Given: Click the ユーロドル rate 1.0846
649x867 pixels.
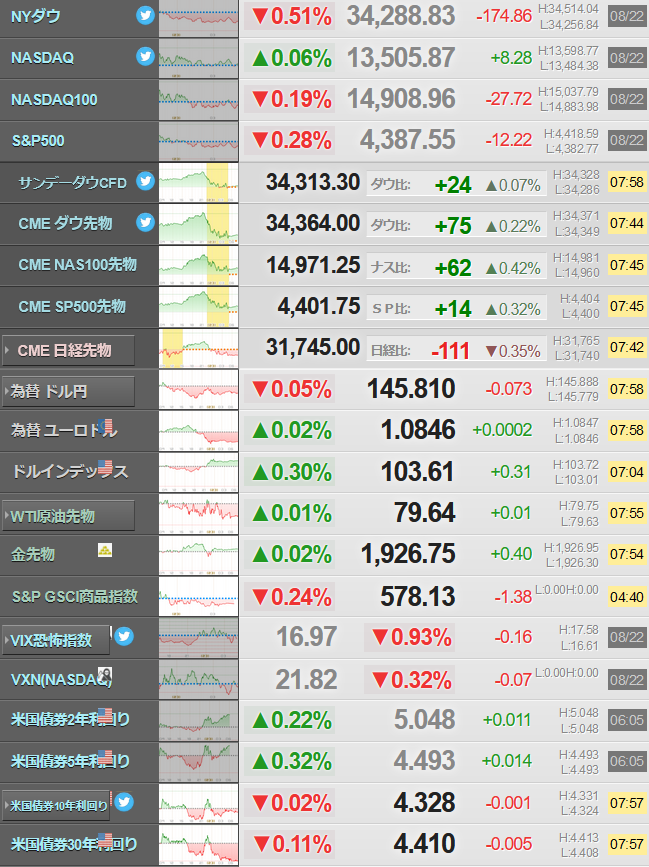Looking at the screenshot, I should coord(418,430).
